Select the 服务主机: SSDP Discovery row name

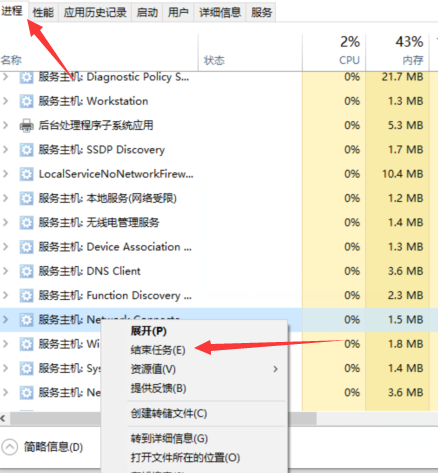click(101, 150)
